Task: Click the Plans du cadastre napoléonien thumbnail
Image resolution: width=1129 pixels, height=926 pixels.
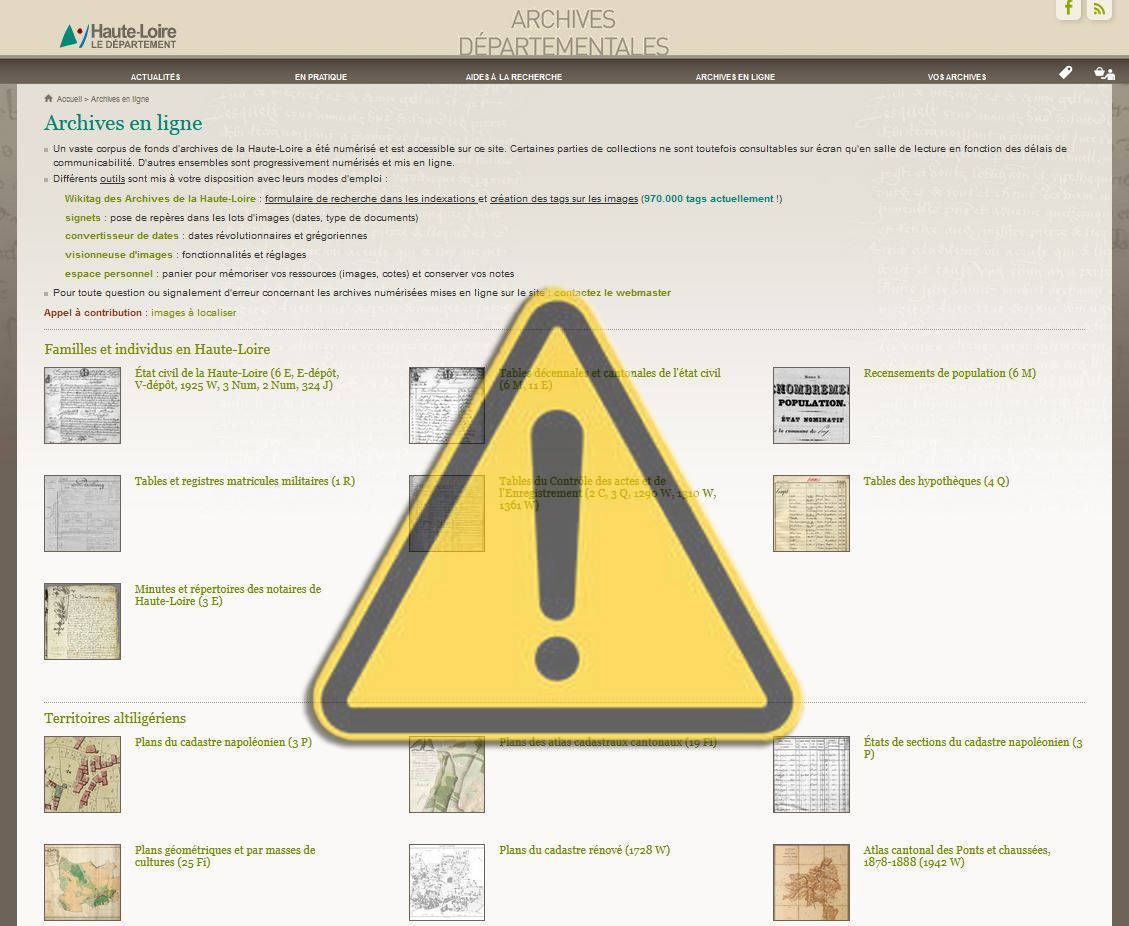Action: tap(81, 774)
